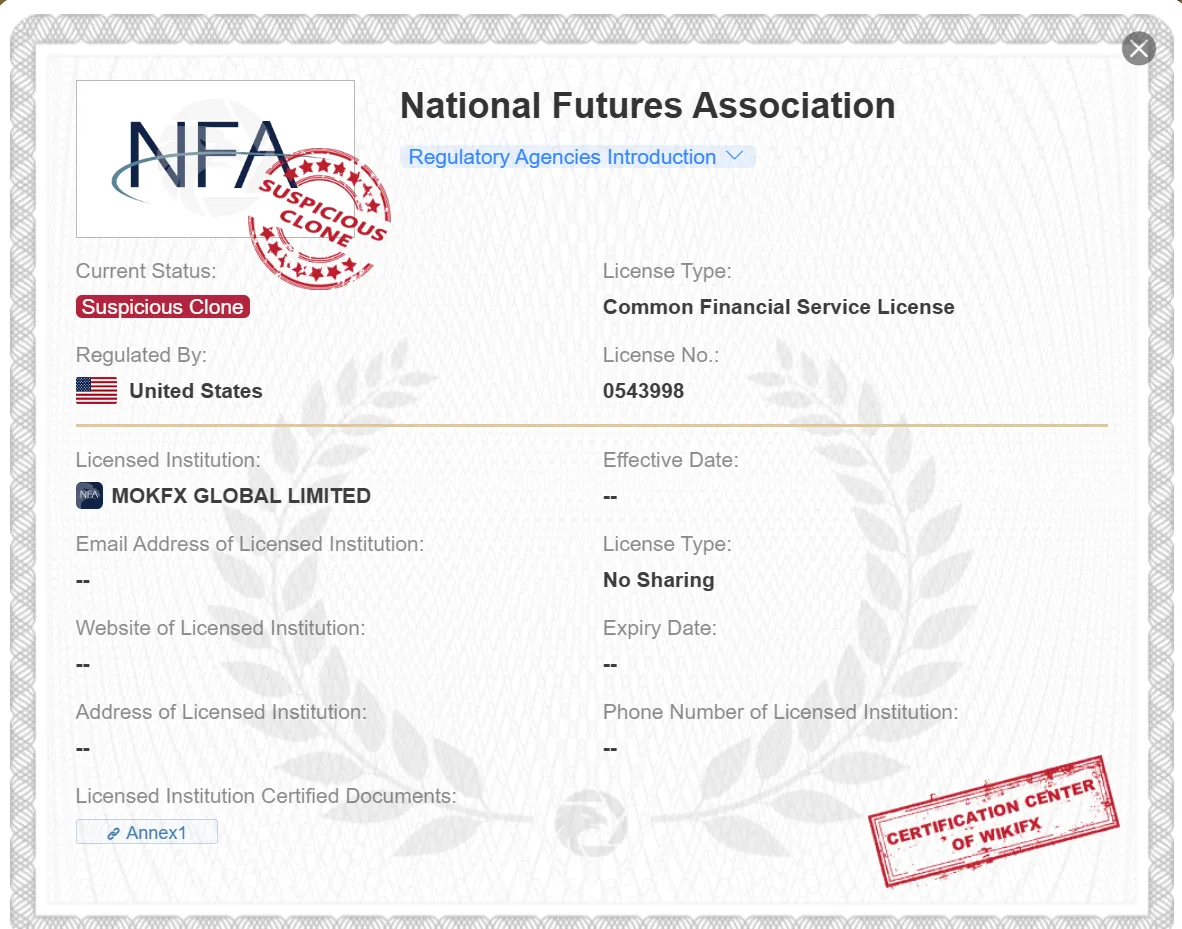Click Common Financial Service License text
The height and width of the screenshot is (929, 1182).
pos(779,307)
